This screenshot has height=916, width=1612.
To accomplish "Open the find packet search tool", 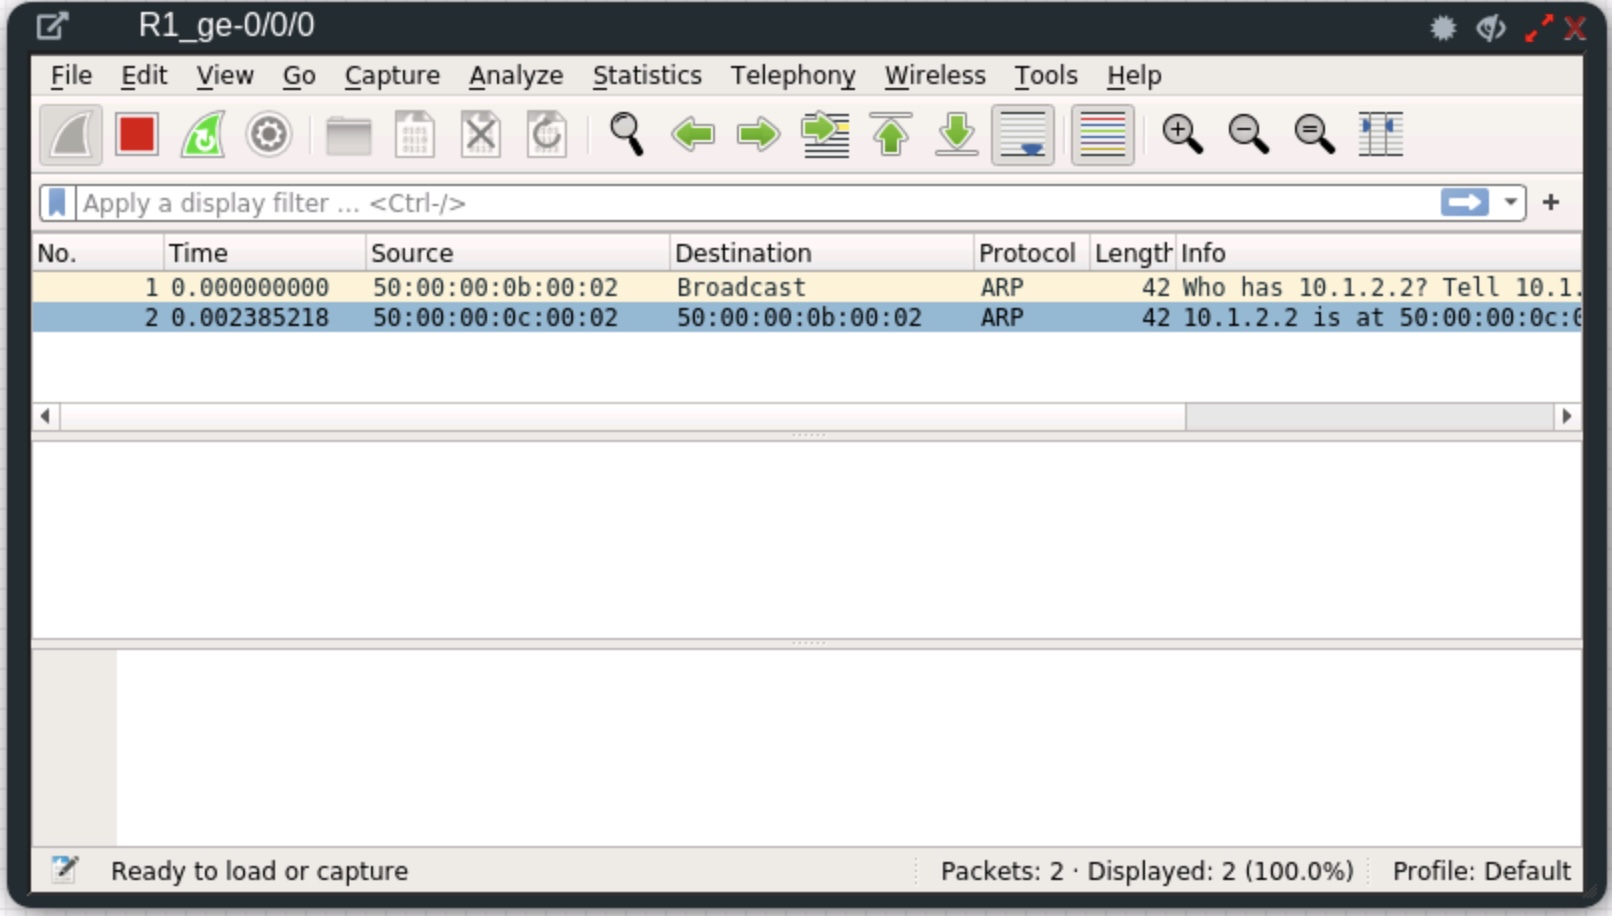I will coord(625,135).
